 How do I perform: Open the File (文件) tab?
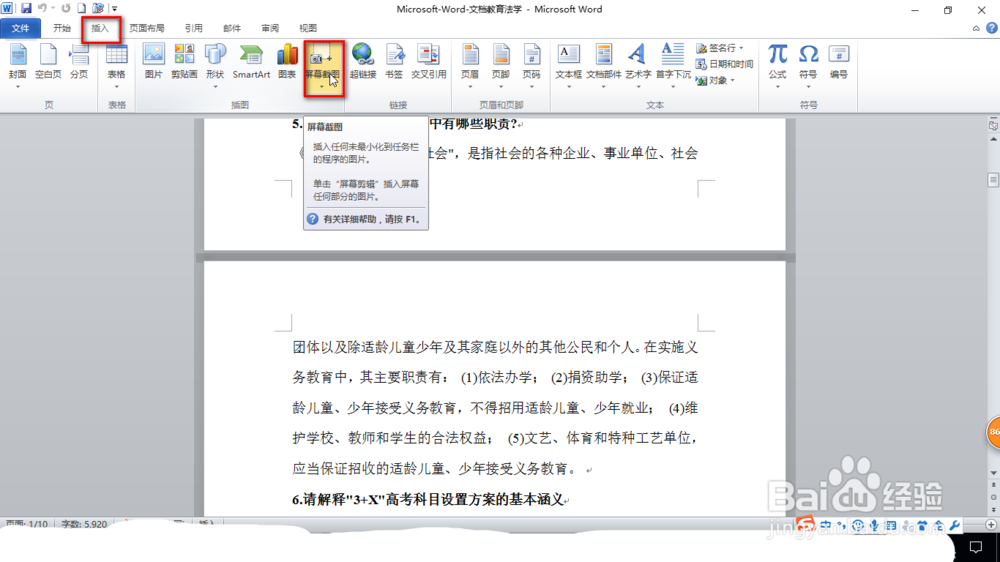click(20, 28)
